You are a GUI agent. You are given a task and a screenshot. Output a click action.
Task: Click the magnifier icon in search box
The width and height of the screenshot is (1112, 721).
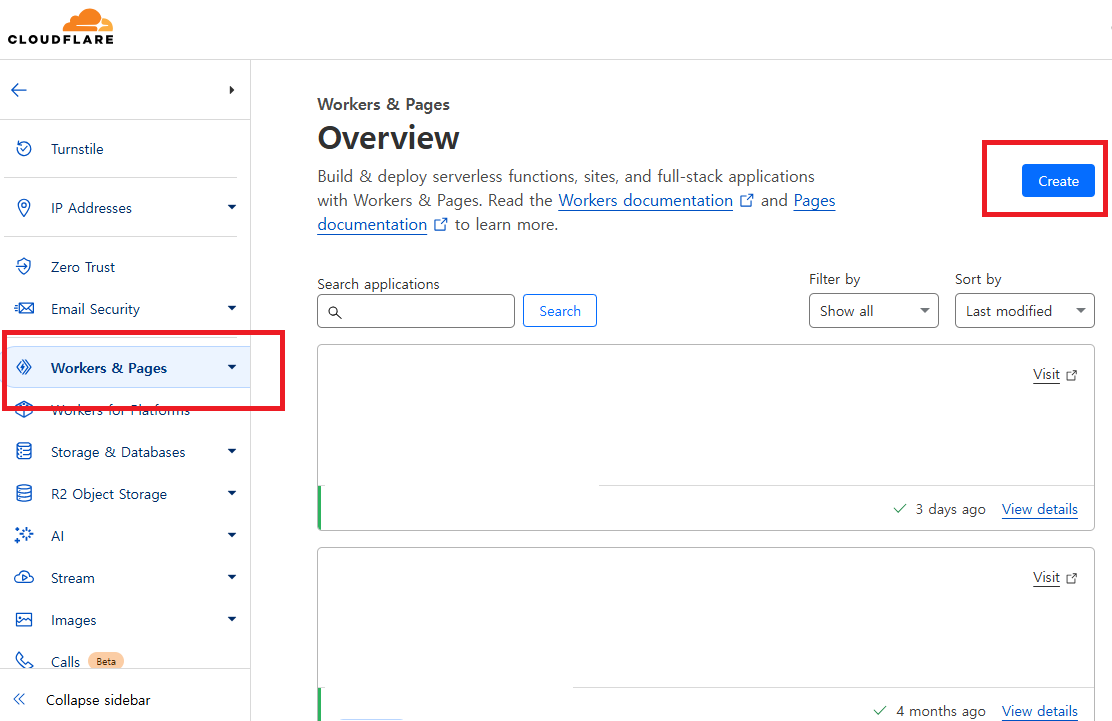click(335, 312)
